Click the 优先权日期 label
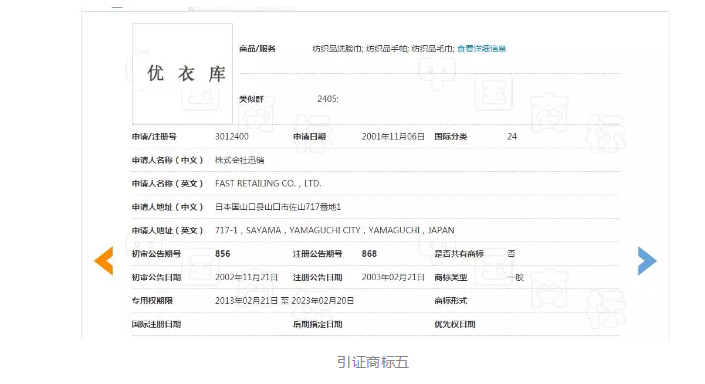The width and height of the screenshot is (705, 384). [x=455, y=324]
